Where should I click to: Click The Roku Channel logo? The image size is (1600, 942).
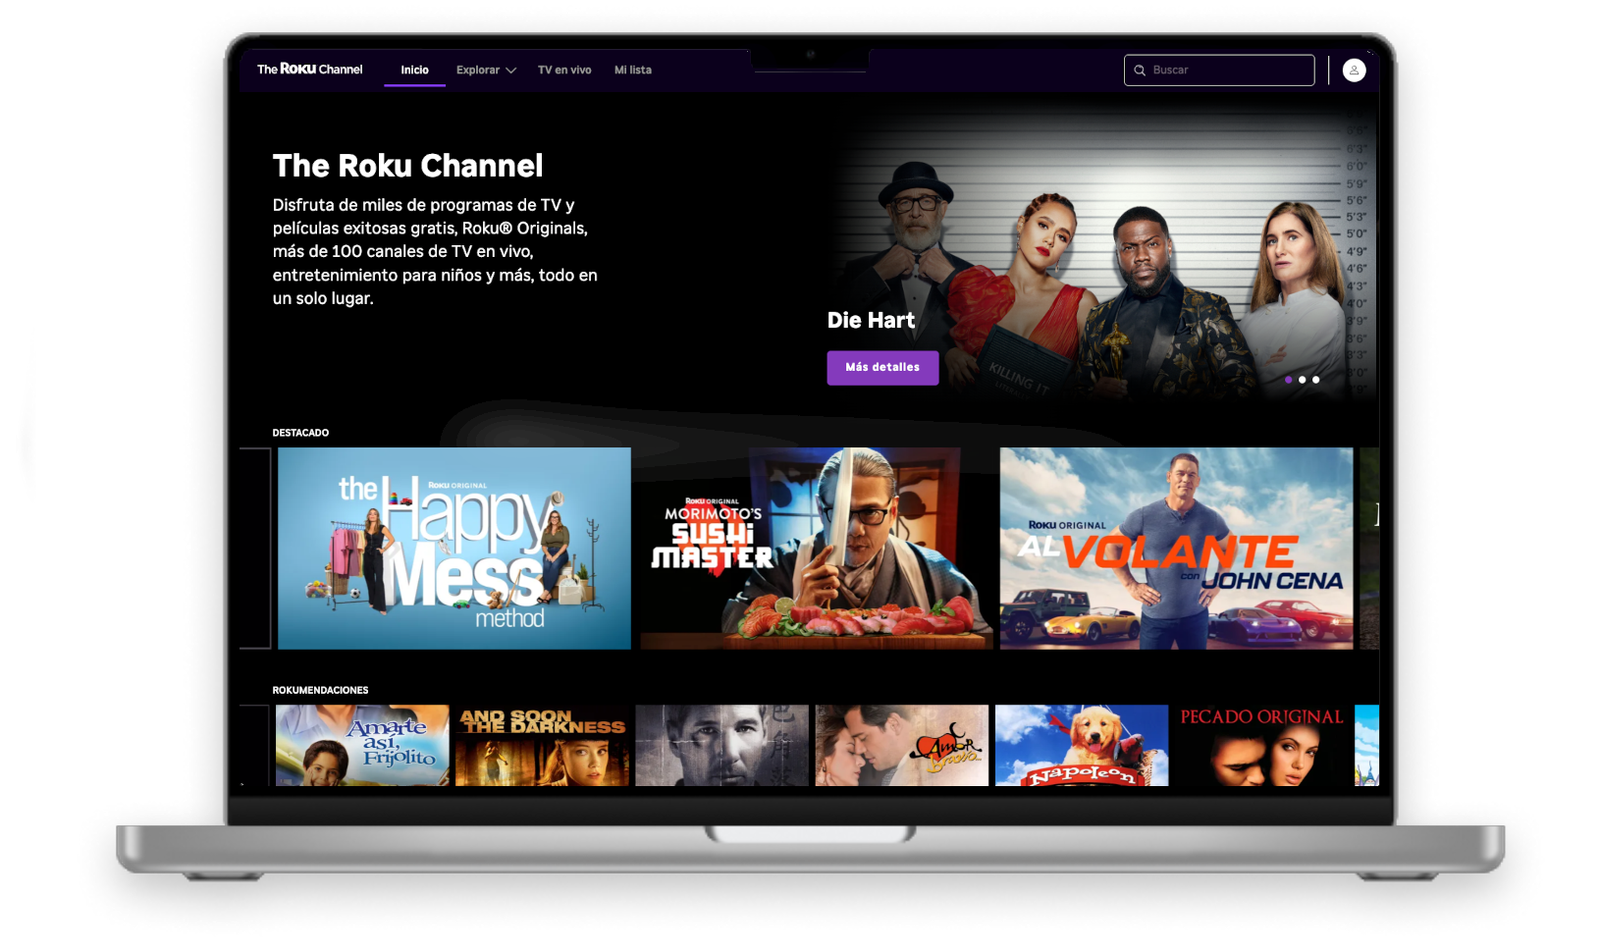[x=310, y=69]
